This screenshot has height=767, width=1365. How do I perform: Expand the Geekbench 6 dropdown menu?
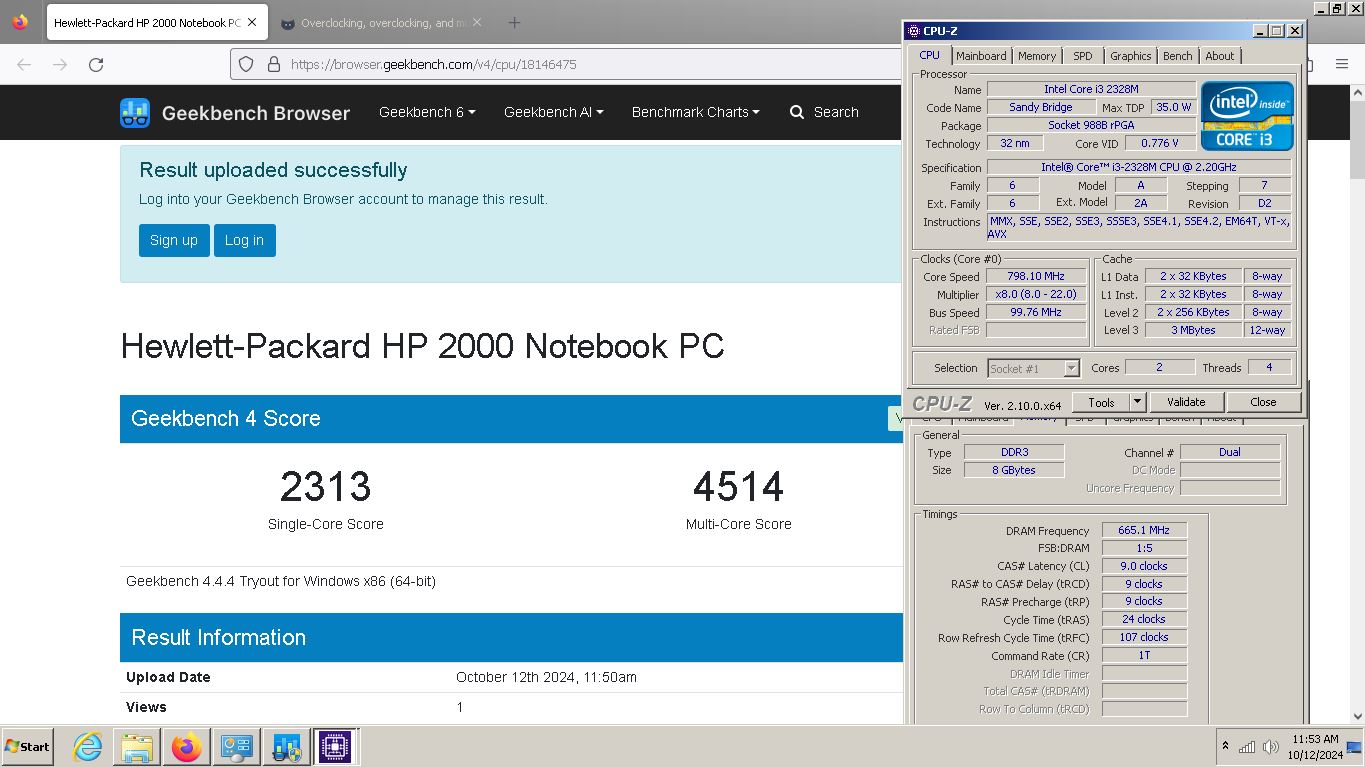(427, 112)
